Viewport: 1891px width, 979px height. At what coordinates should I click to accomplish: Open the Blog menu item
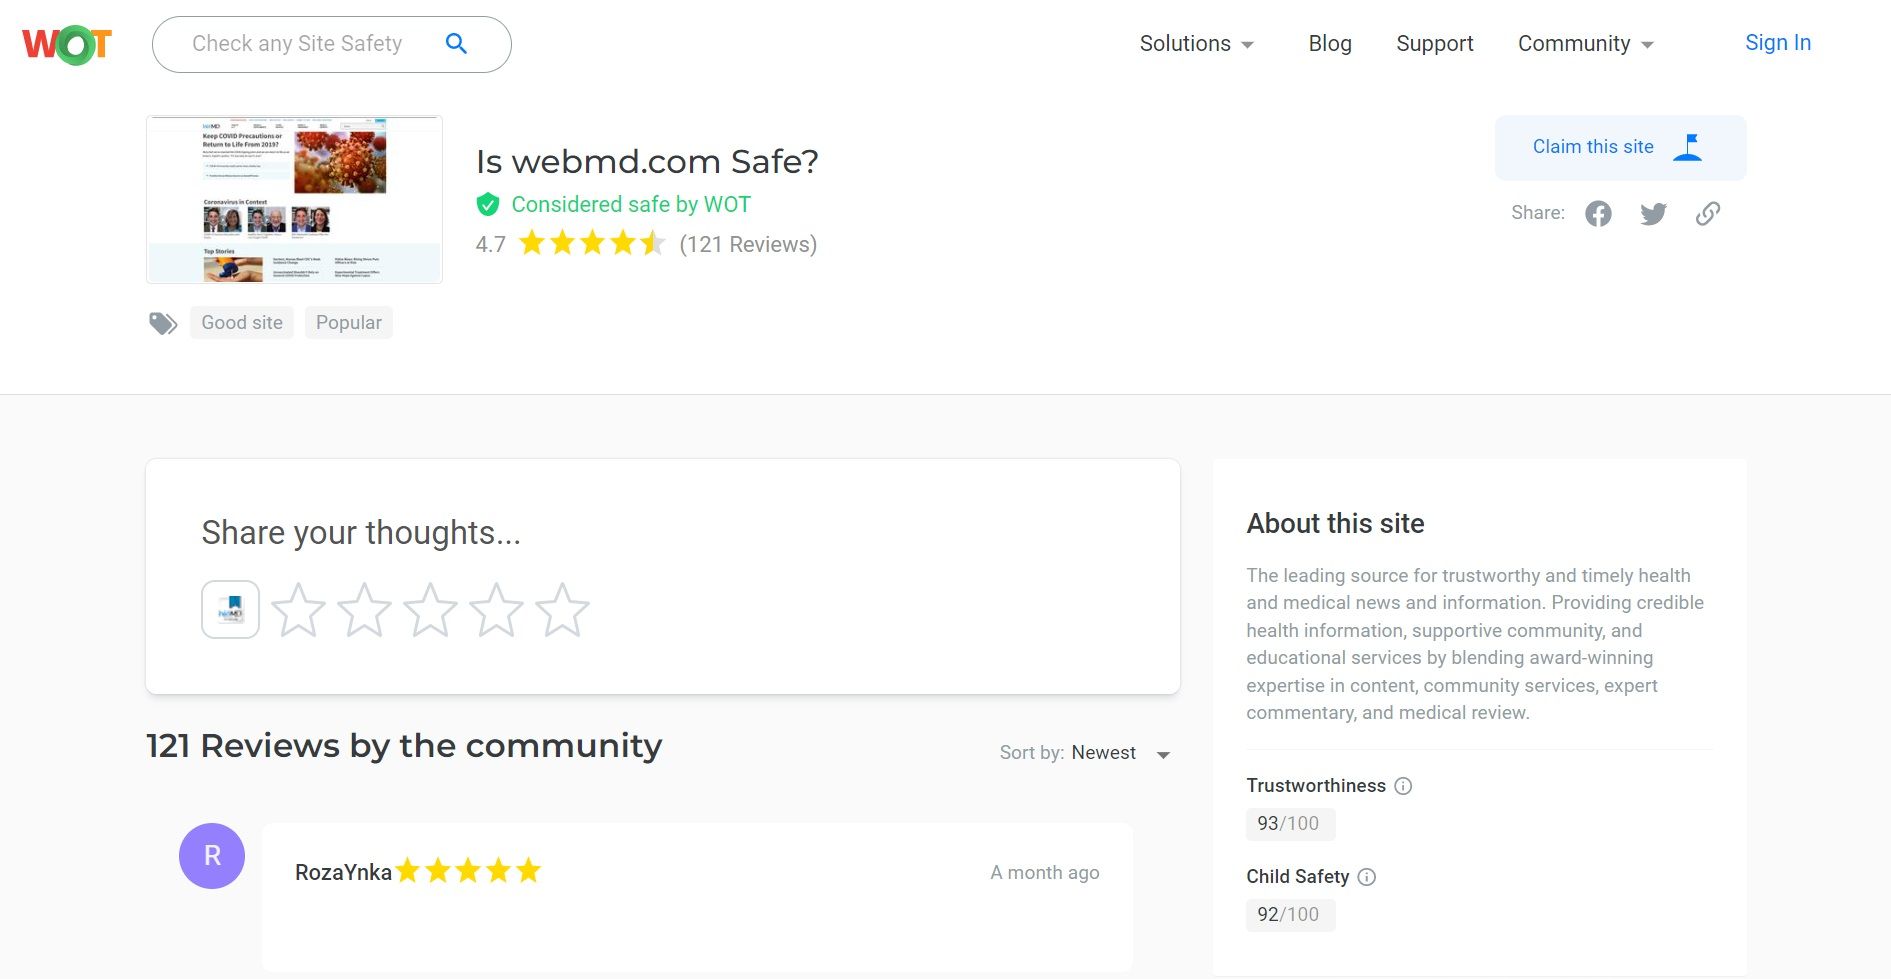(x=1330, y=44)
